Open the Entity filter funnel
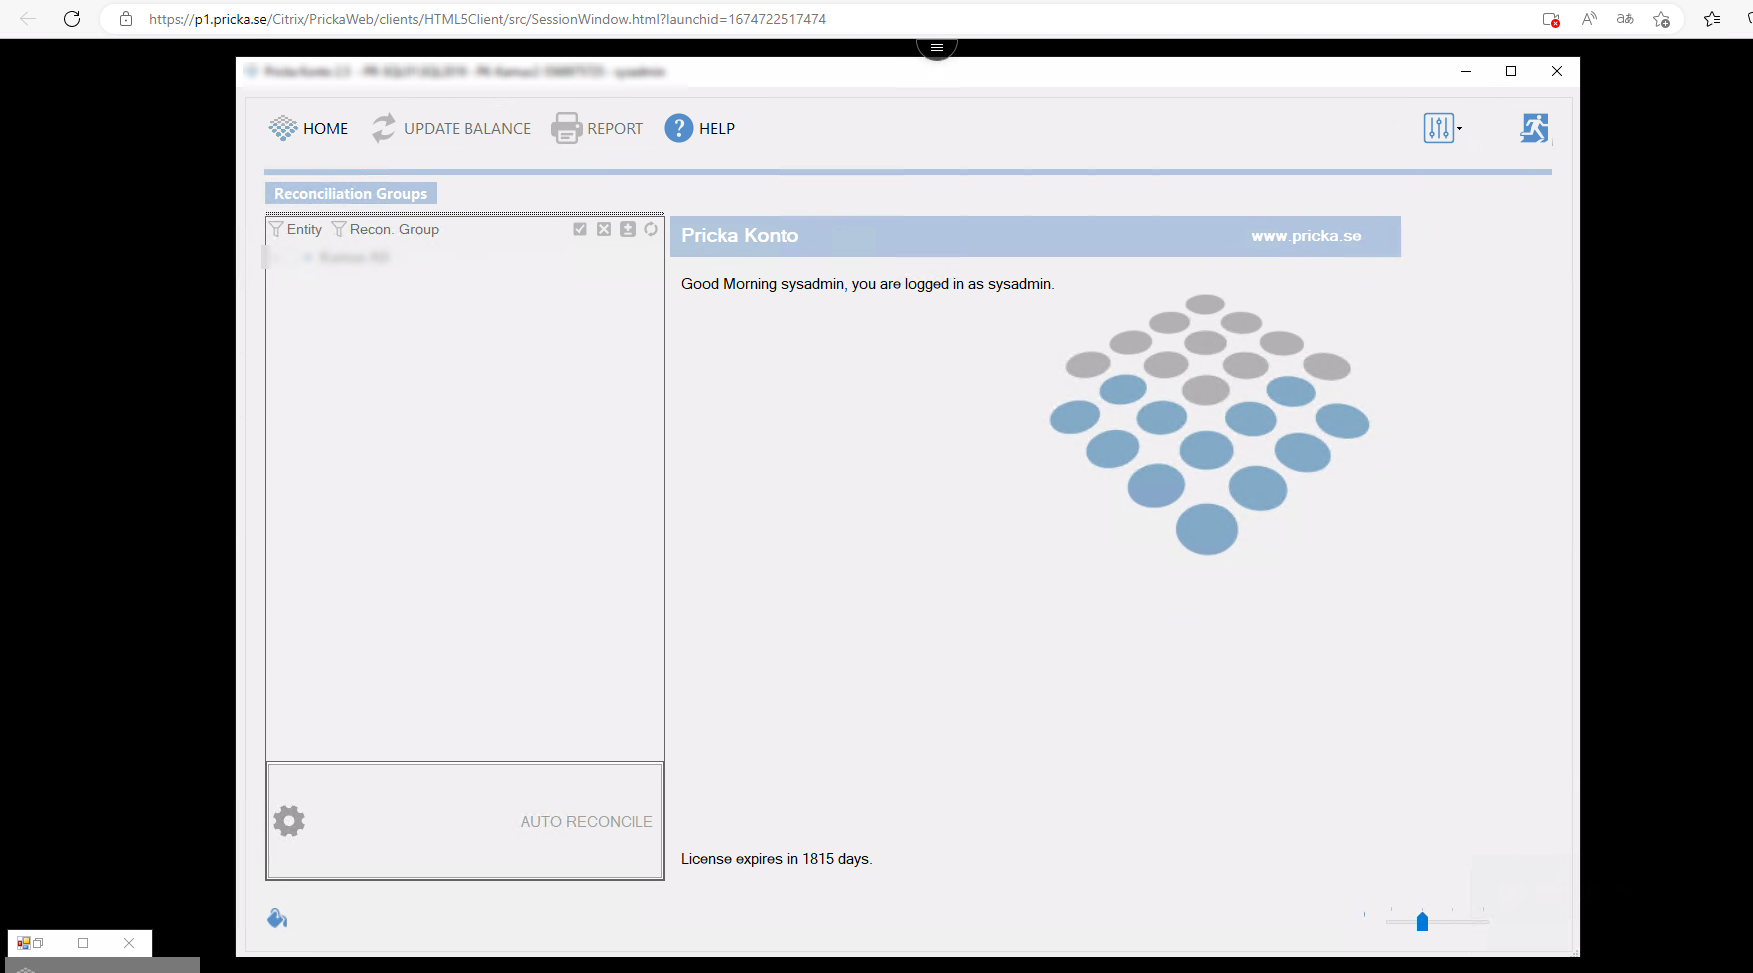Screen dimensions: 1753x973 coord(276,229)
